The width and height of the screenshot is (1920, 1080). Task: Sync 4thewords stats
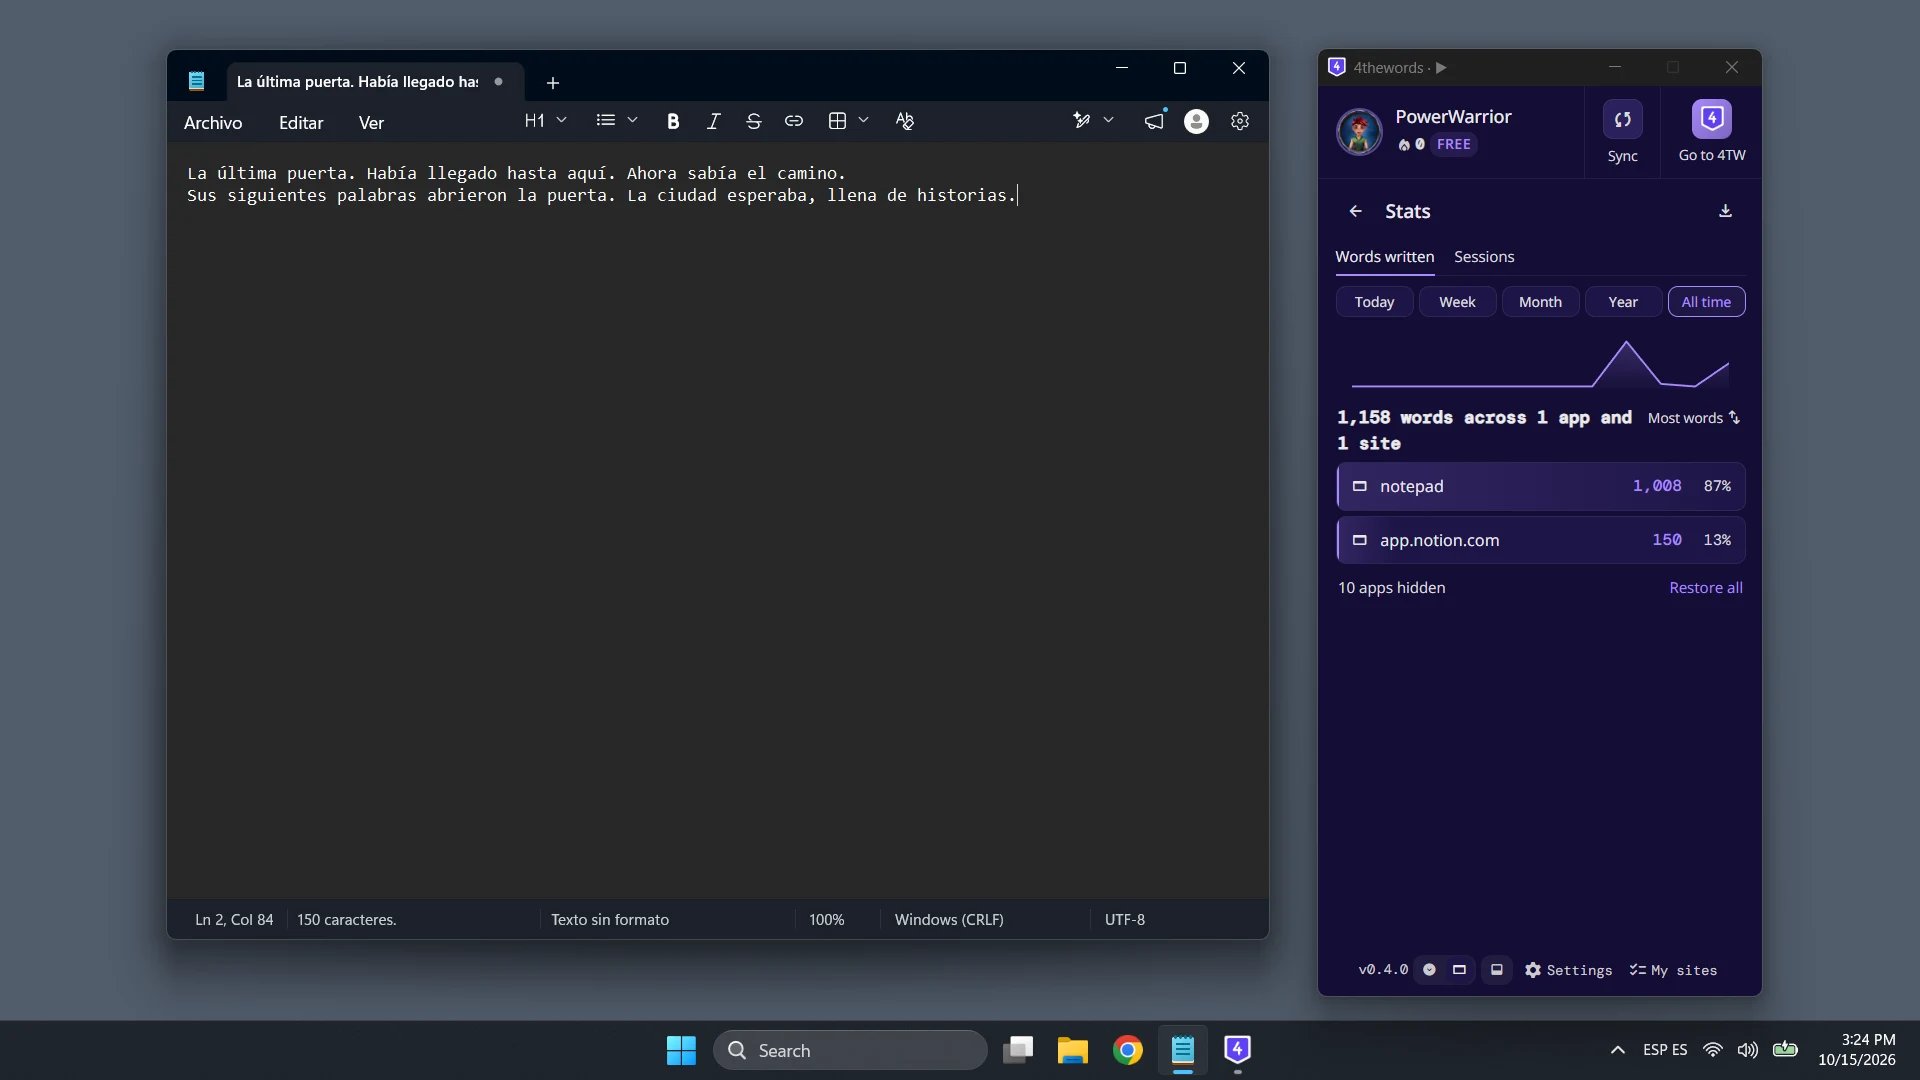(1622, 131)
